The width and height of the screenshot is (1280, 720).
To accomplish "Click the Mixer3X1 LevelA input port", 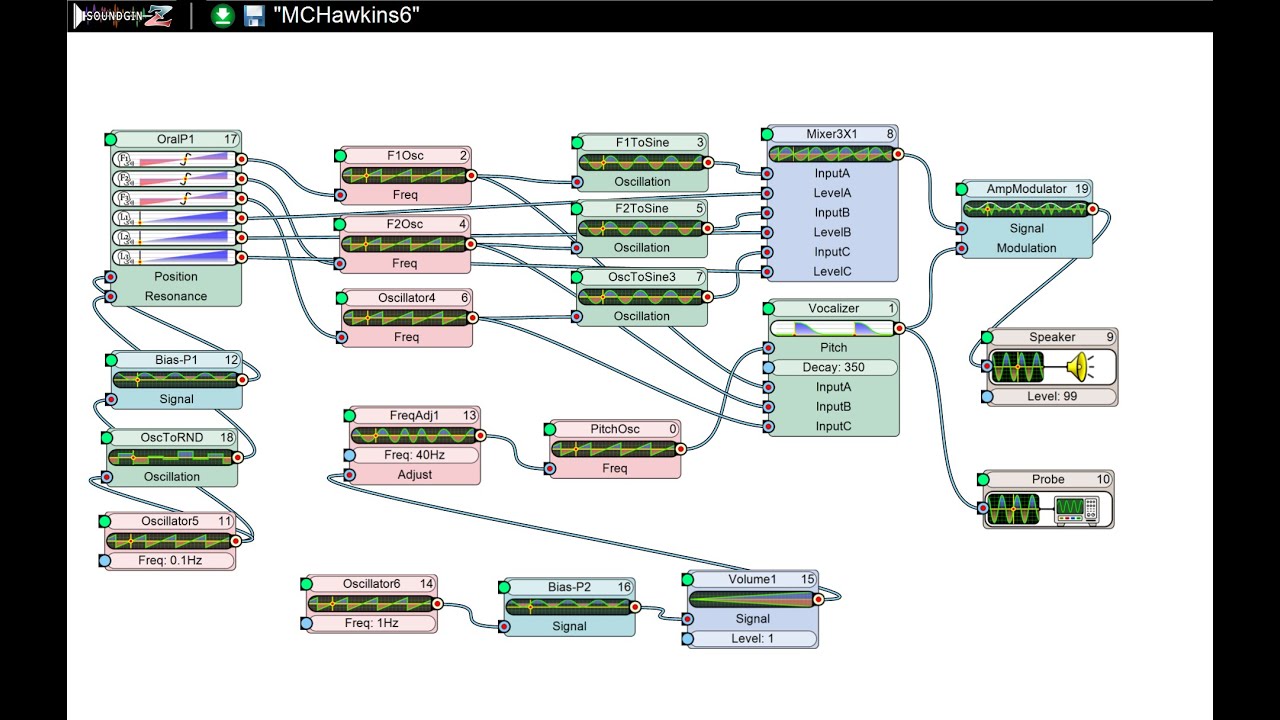I will [767, 193].
